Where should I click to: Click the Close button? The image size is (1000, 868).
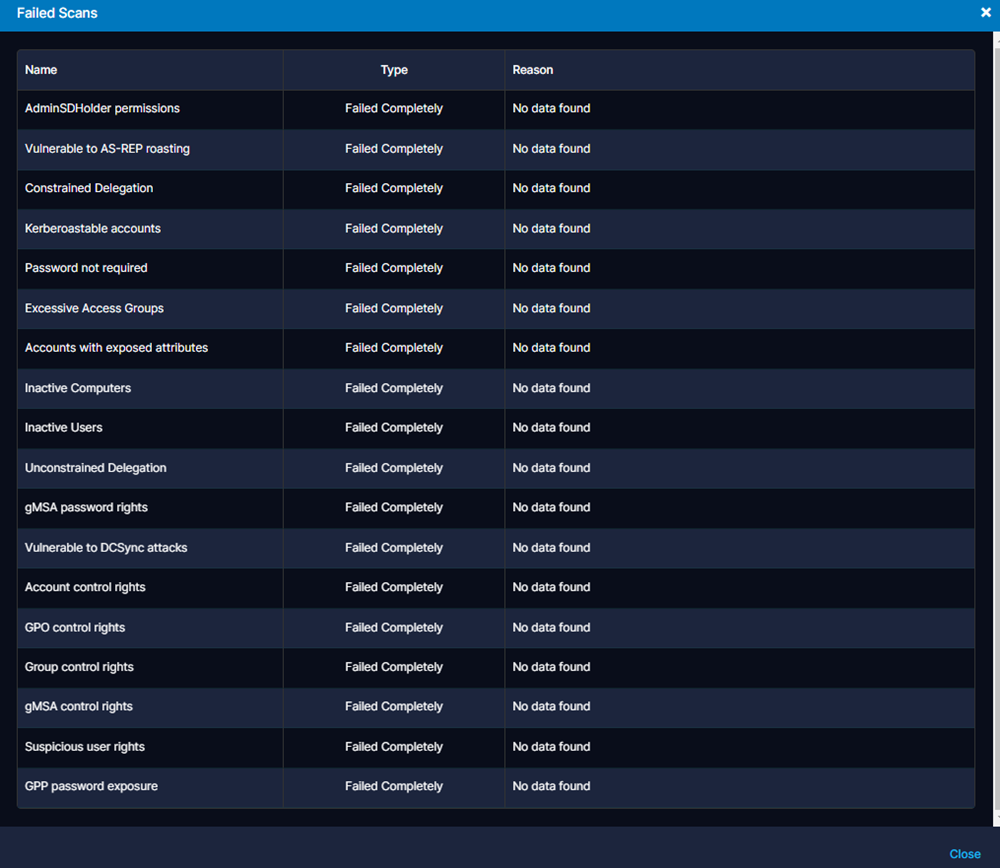(964, 854)
